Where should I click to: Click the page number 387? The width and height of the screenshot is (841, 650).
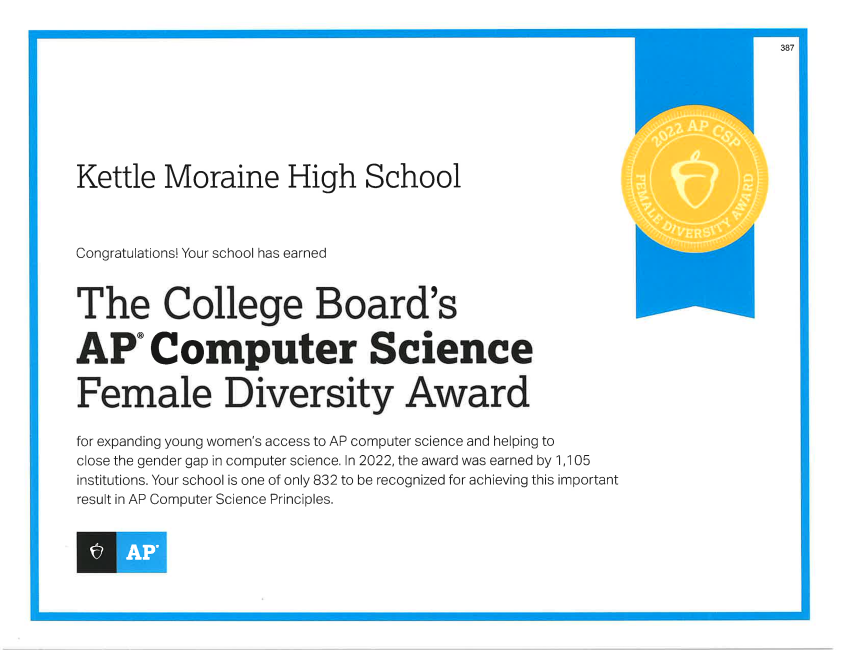787,49
